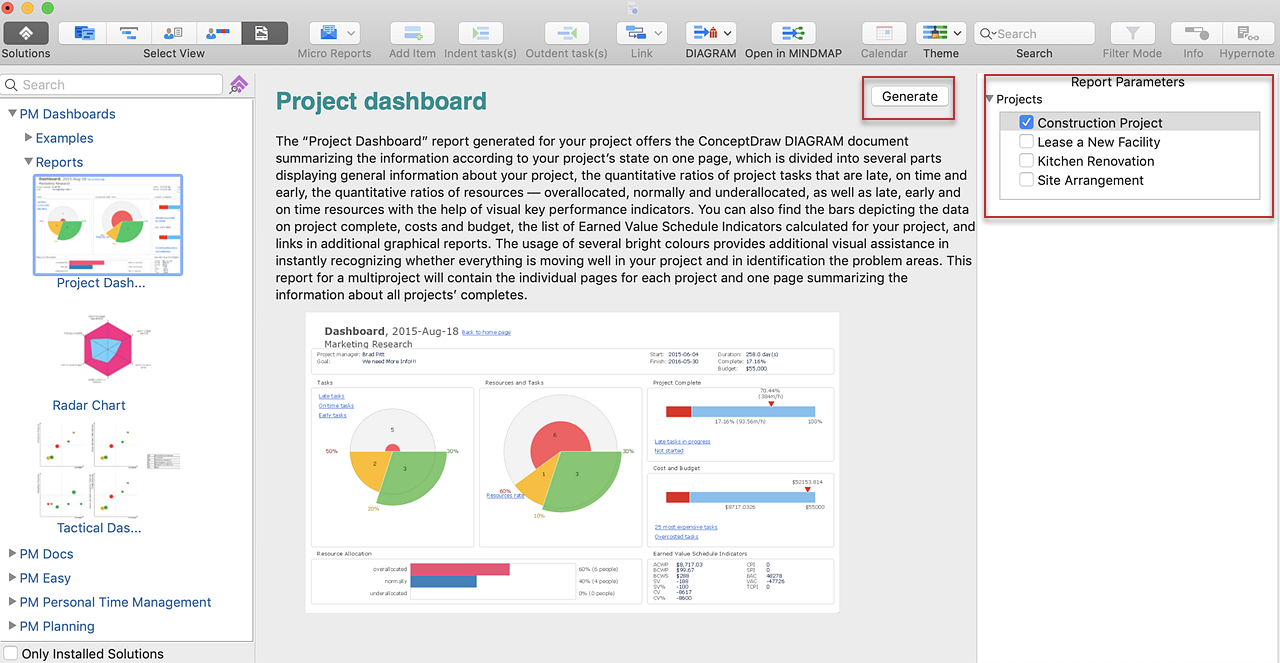The image size is (1280, 663).
Task: Expand the PM Personal Time Management solution
Action: tap(12, 602)
